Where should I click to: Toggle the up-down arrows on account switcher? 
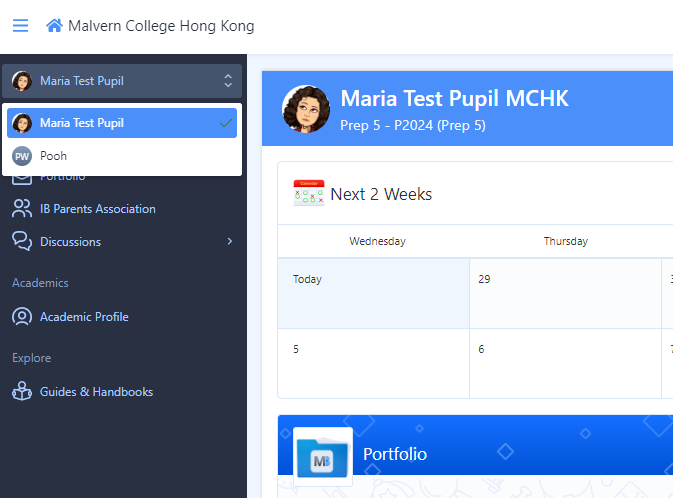click(228, 81)
